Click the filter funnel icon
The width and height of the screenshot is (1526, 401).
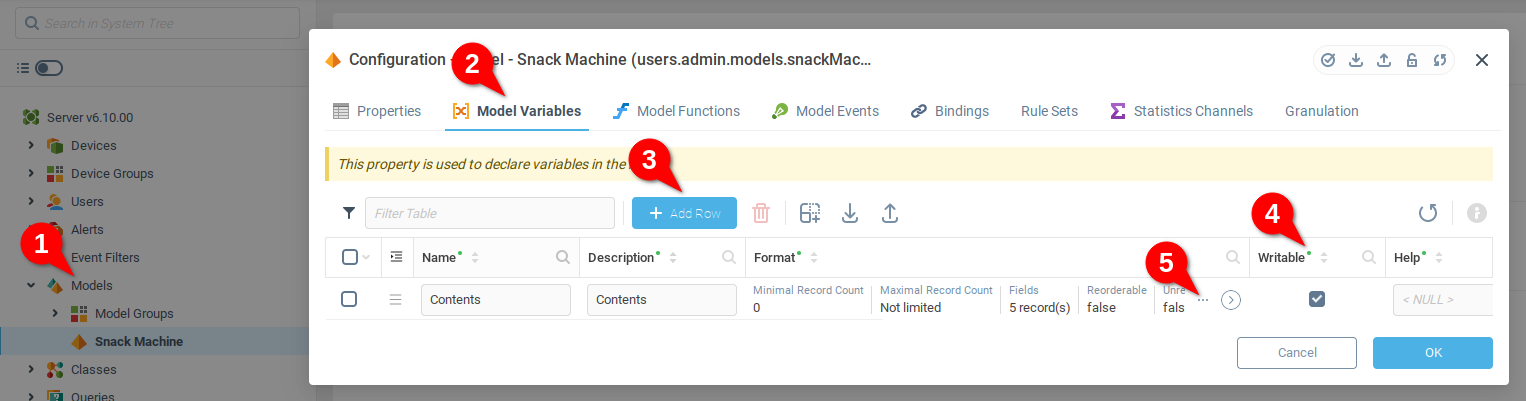(349, 213)
